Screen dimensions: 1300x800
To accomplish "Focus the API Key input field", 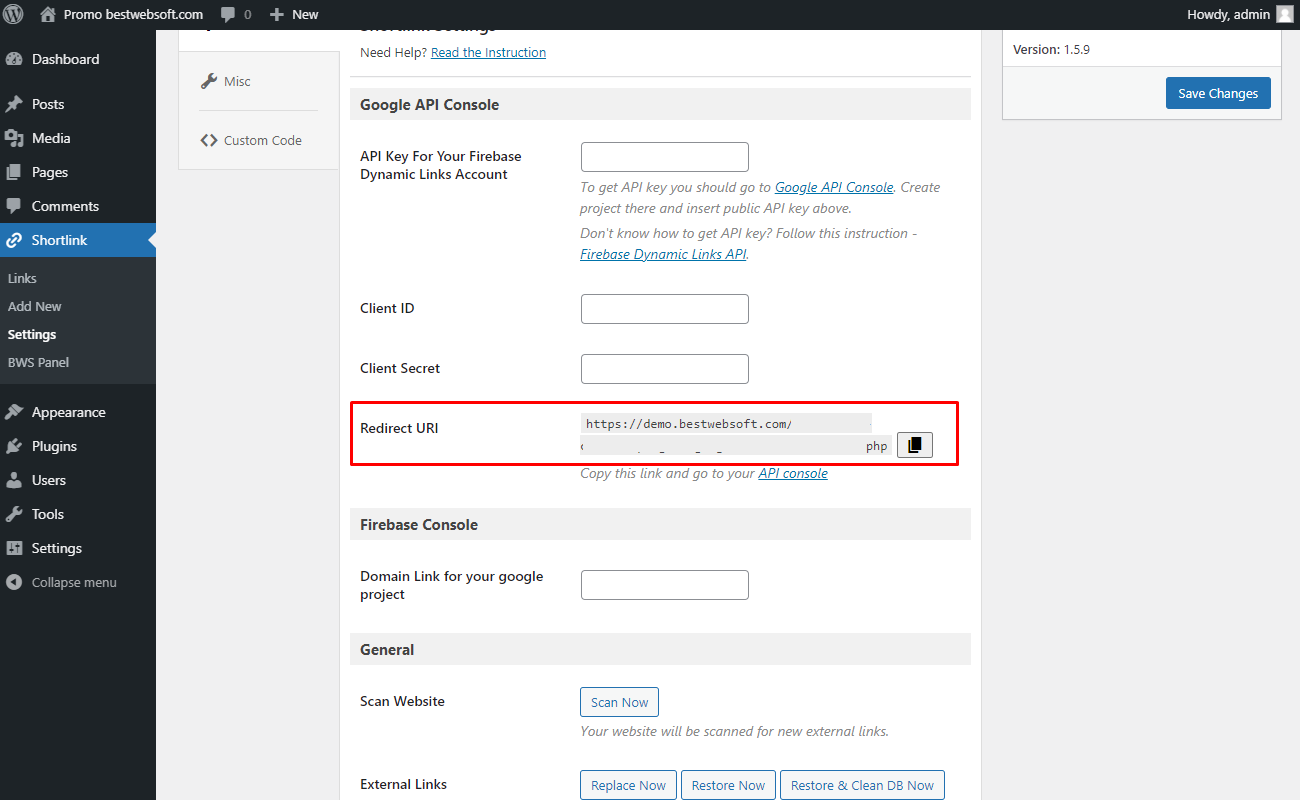I will coord(665,157).
